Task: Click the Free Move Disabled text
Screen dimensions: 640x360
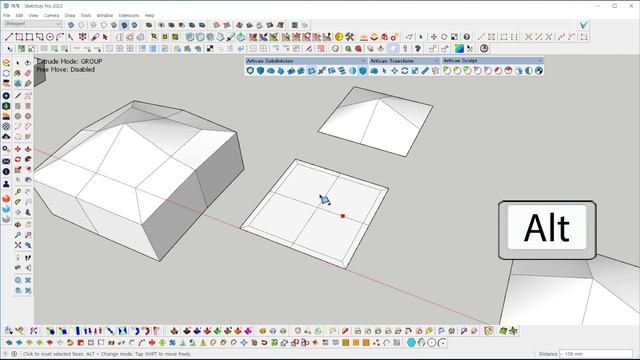Action: pos(66,69)
